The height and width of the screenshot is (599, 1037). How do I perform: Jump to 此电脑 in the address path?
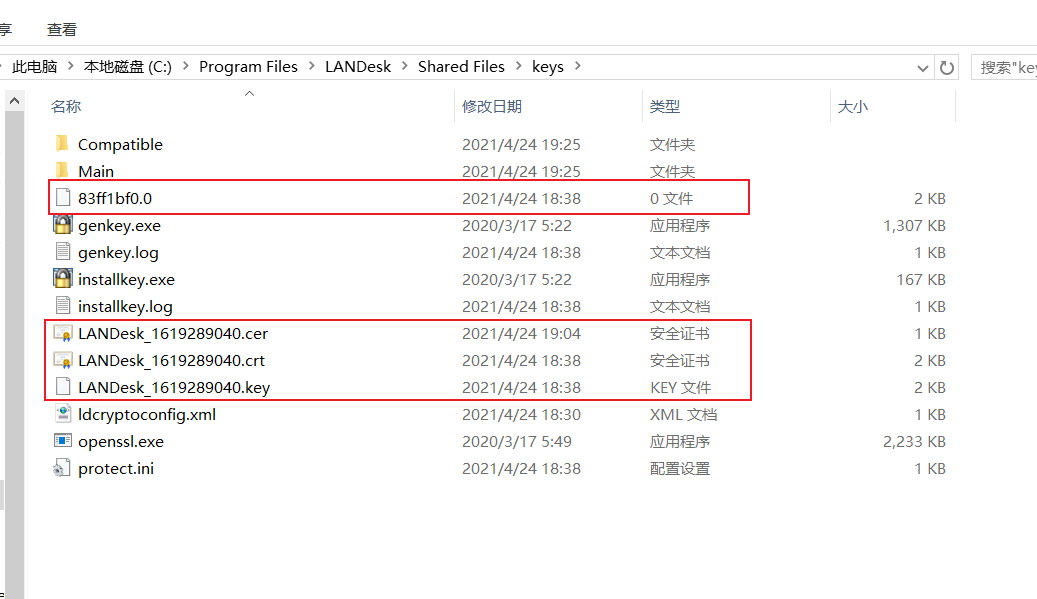click(34, 67)
